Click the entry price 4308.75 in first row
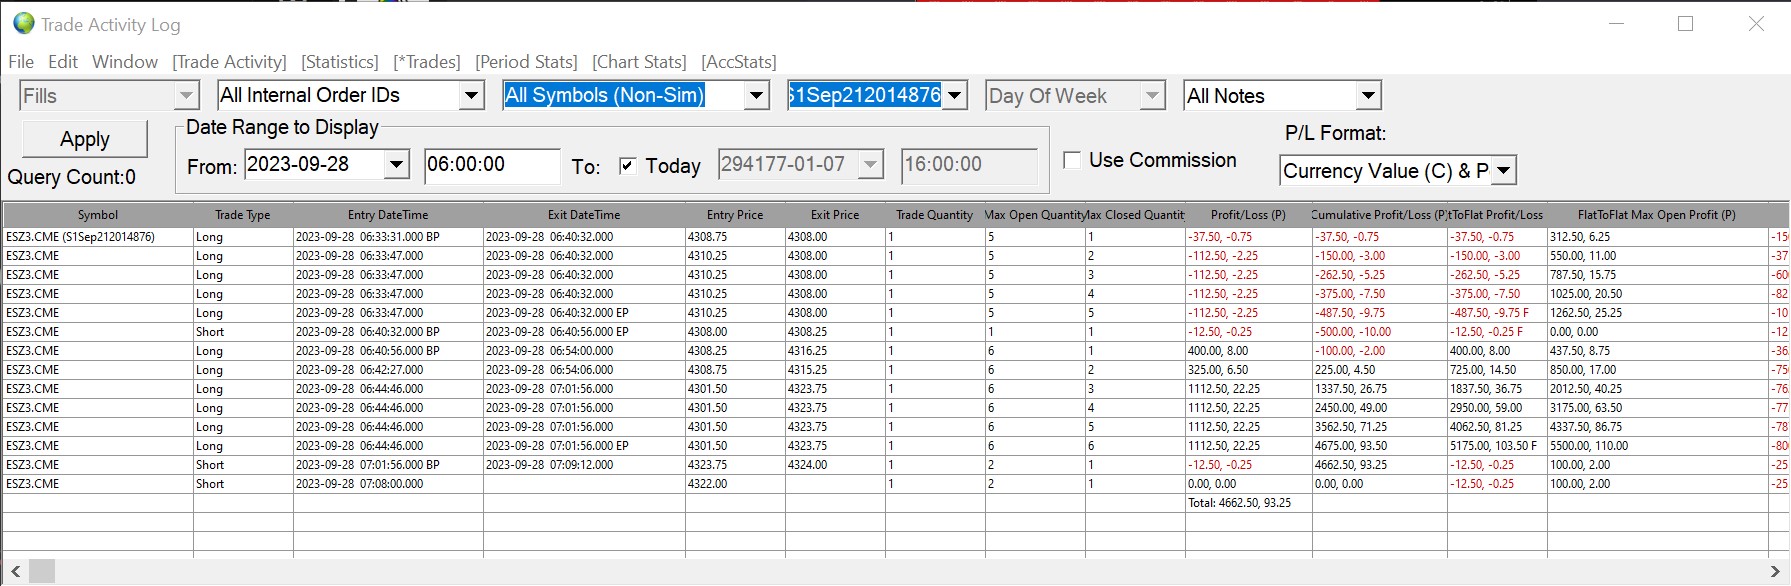 click(735, 237)
